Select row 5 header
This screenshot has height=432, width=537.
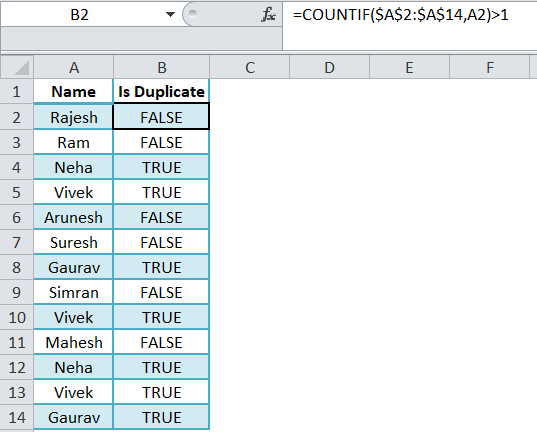click(x=16, y=192)
